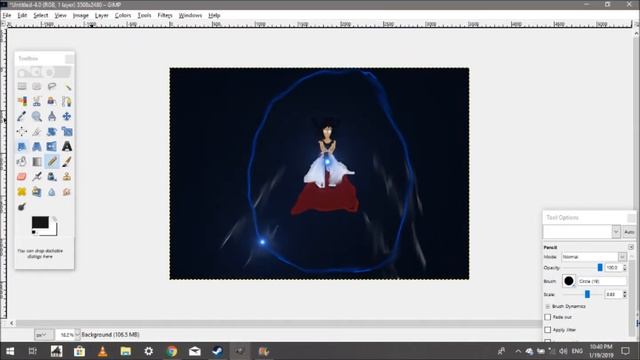This screenshot has width=640, height=360.
Task: Select the Perspective Clone tool
Action: click(37, 191)
